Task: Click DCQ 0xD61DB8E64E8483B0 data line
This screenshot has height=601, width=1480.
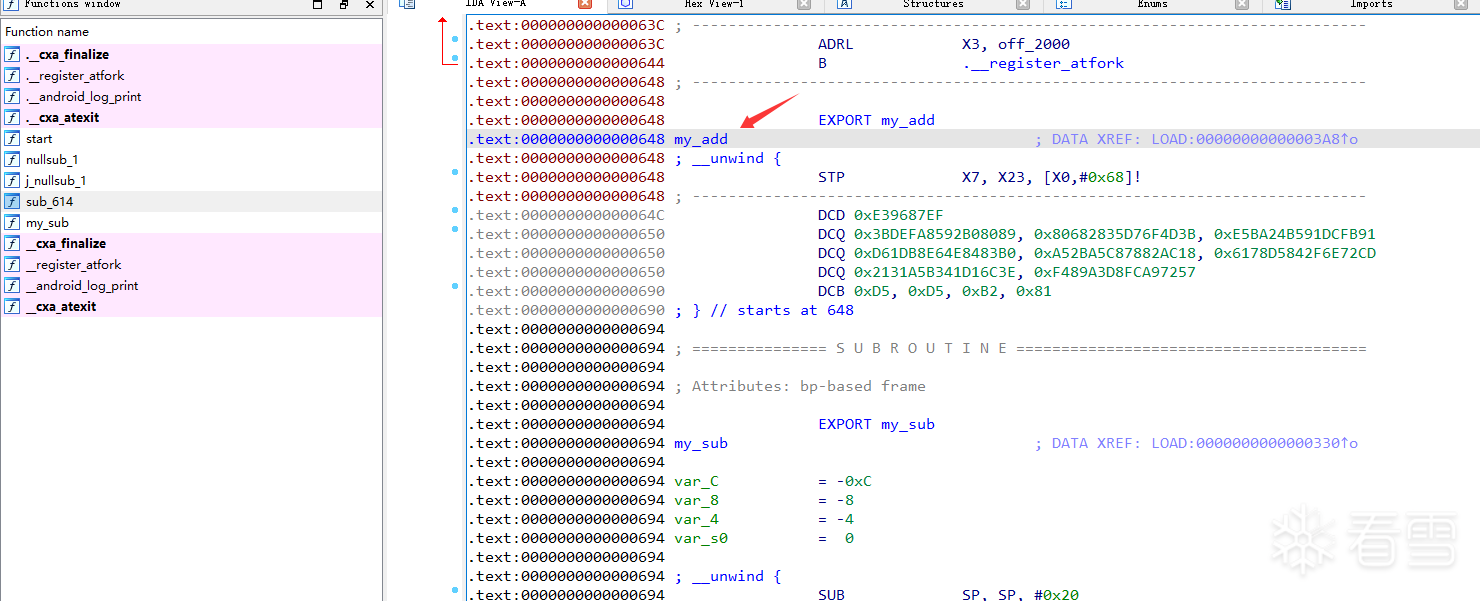Action: coord(1096,253)
